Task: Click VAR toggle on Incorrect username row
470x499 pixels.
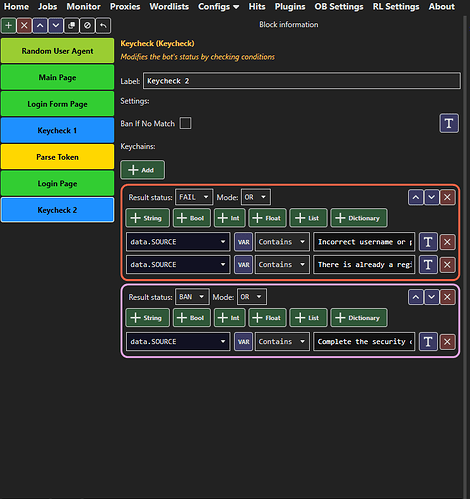Action: click(x=243, y=242)
